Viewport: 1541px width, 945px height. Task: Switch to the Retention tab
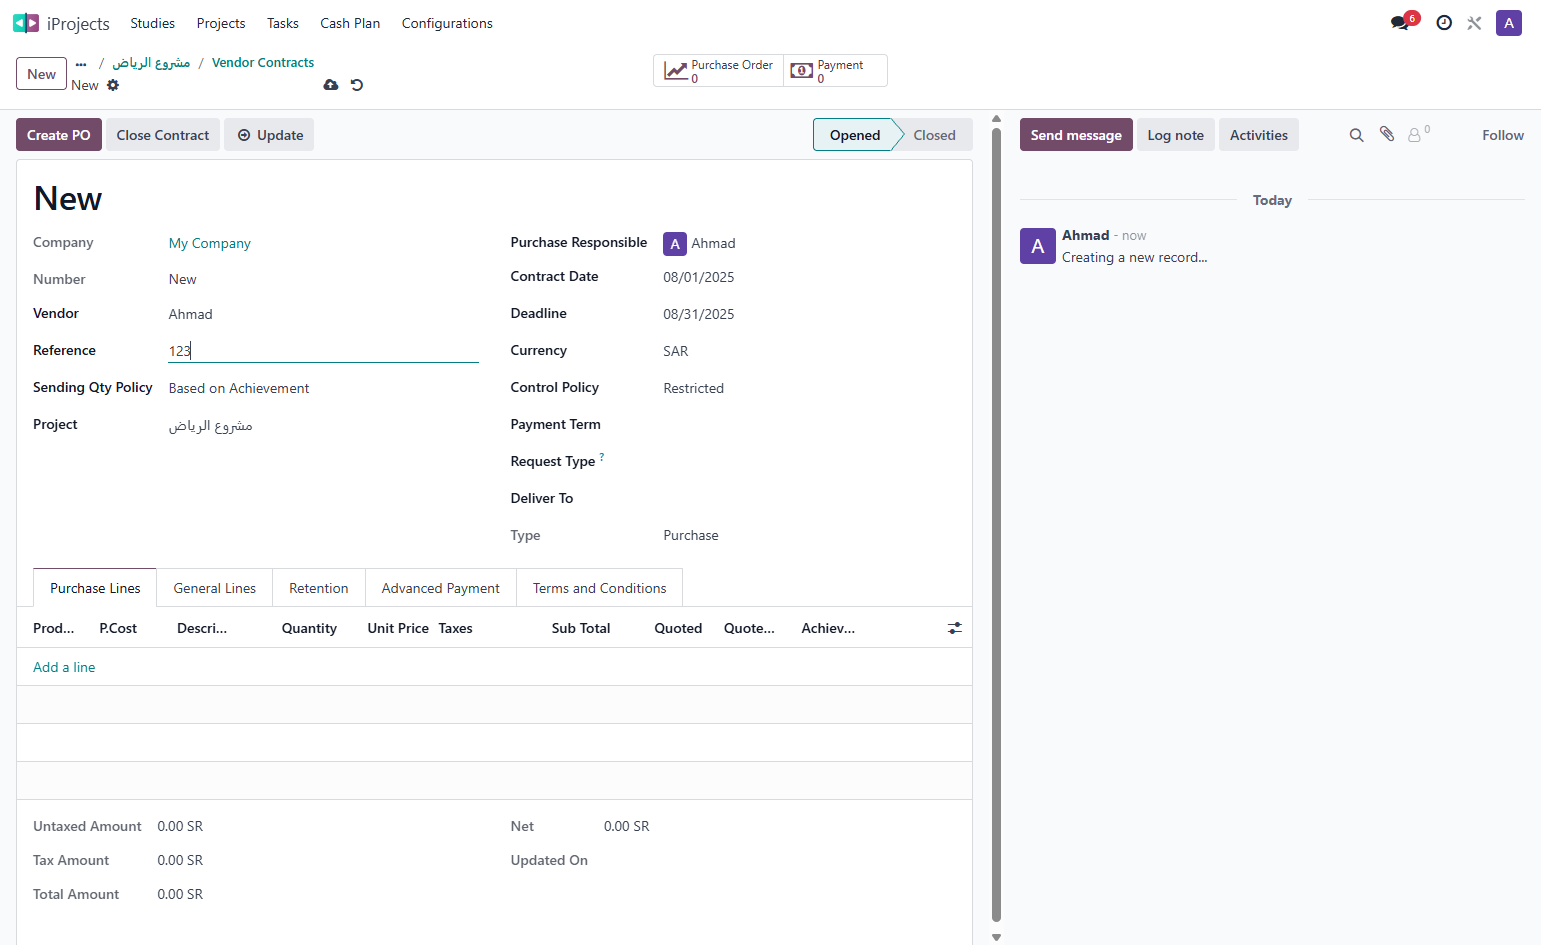point(319,588)
